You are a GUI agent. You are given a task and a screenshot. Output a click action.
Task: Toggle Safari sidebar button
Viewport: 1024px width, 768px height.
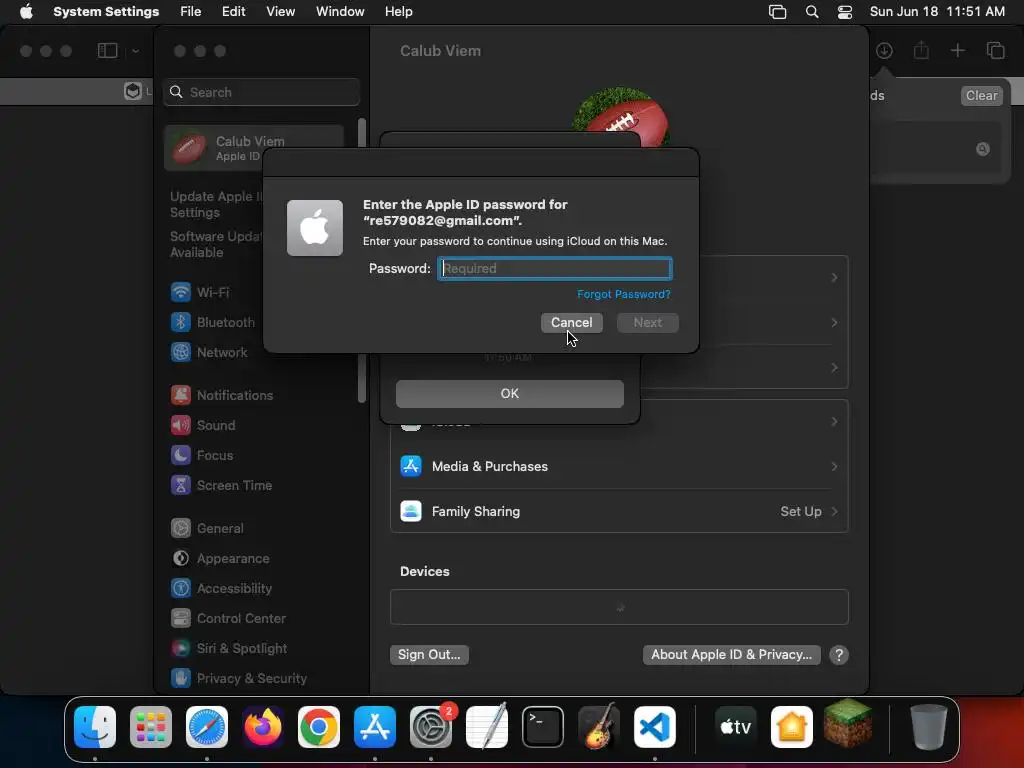[108, 50]
